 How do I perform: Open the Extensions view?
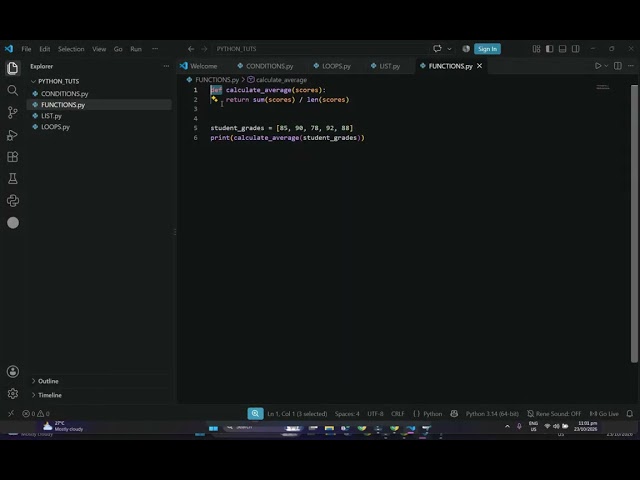click(13, 157)
